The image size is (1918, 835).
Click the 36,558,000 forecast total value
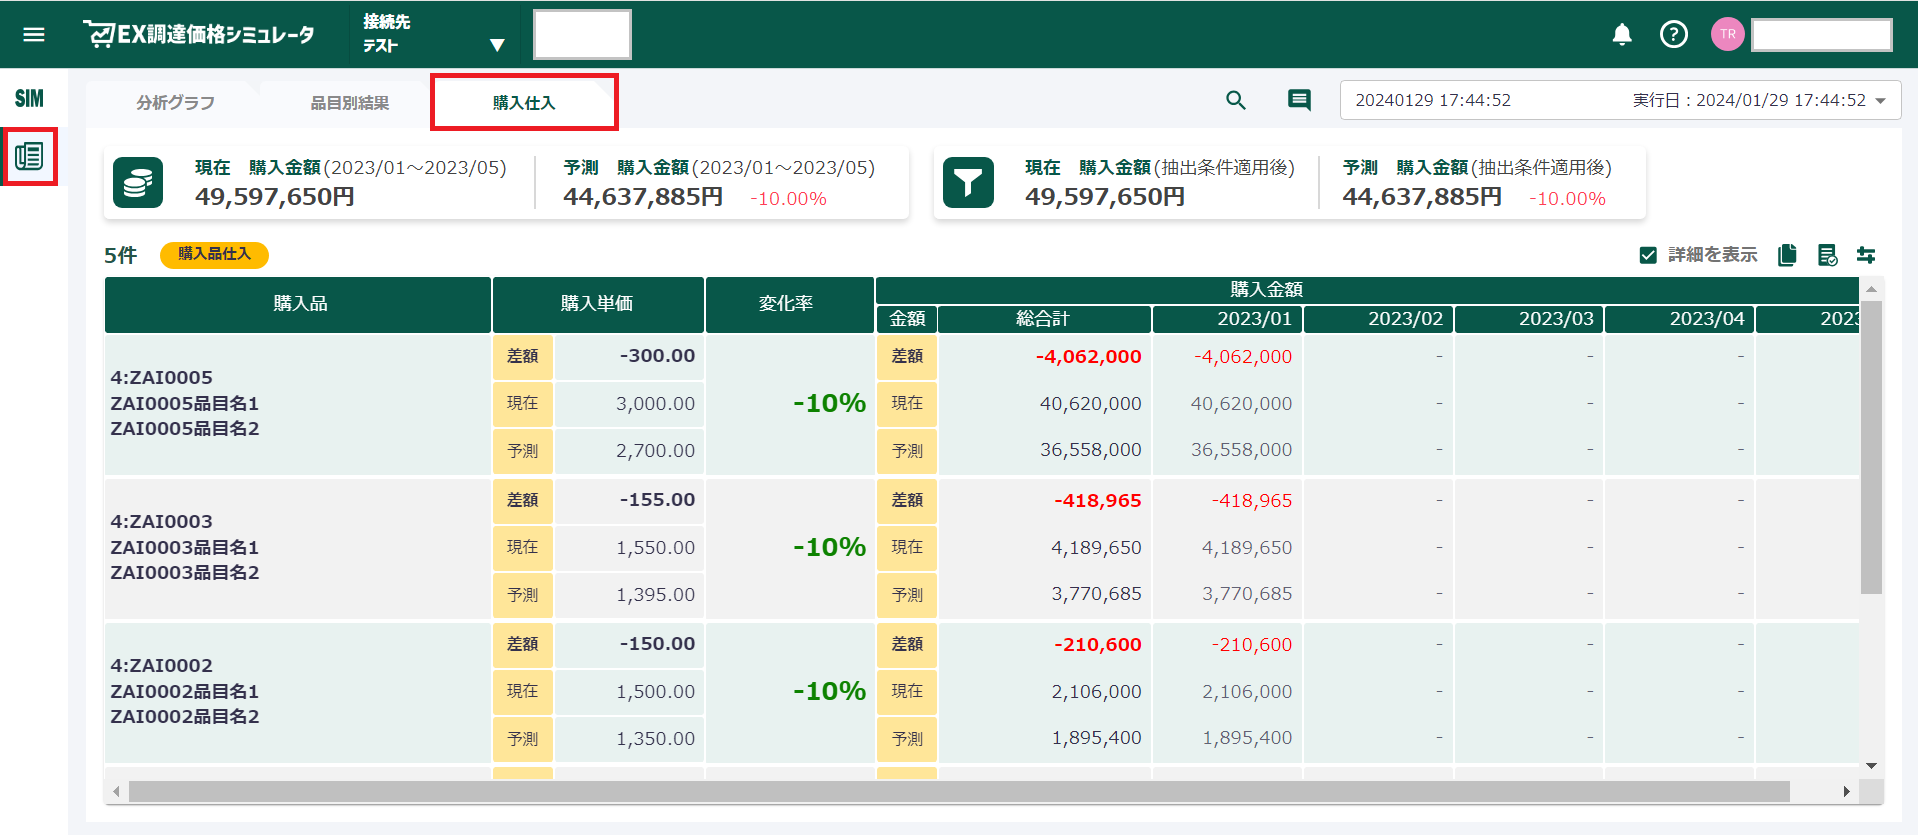[1090, 450]
